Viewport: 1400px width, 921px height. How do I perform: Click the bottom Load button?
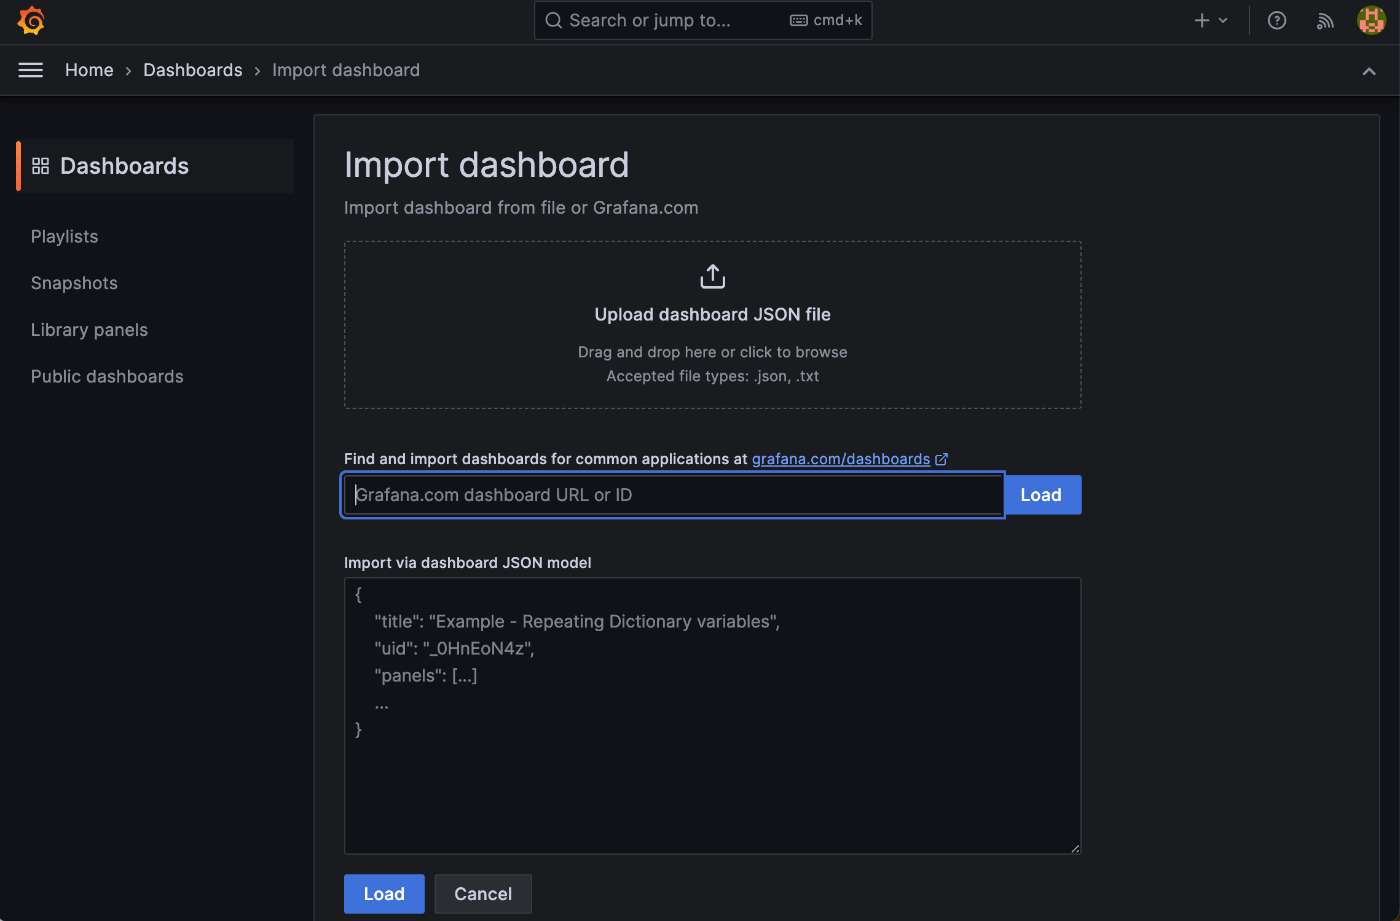coord(384,894)
